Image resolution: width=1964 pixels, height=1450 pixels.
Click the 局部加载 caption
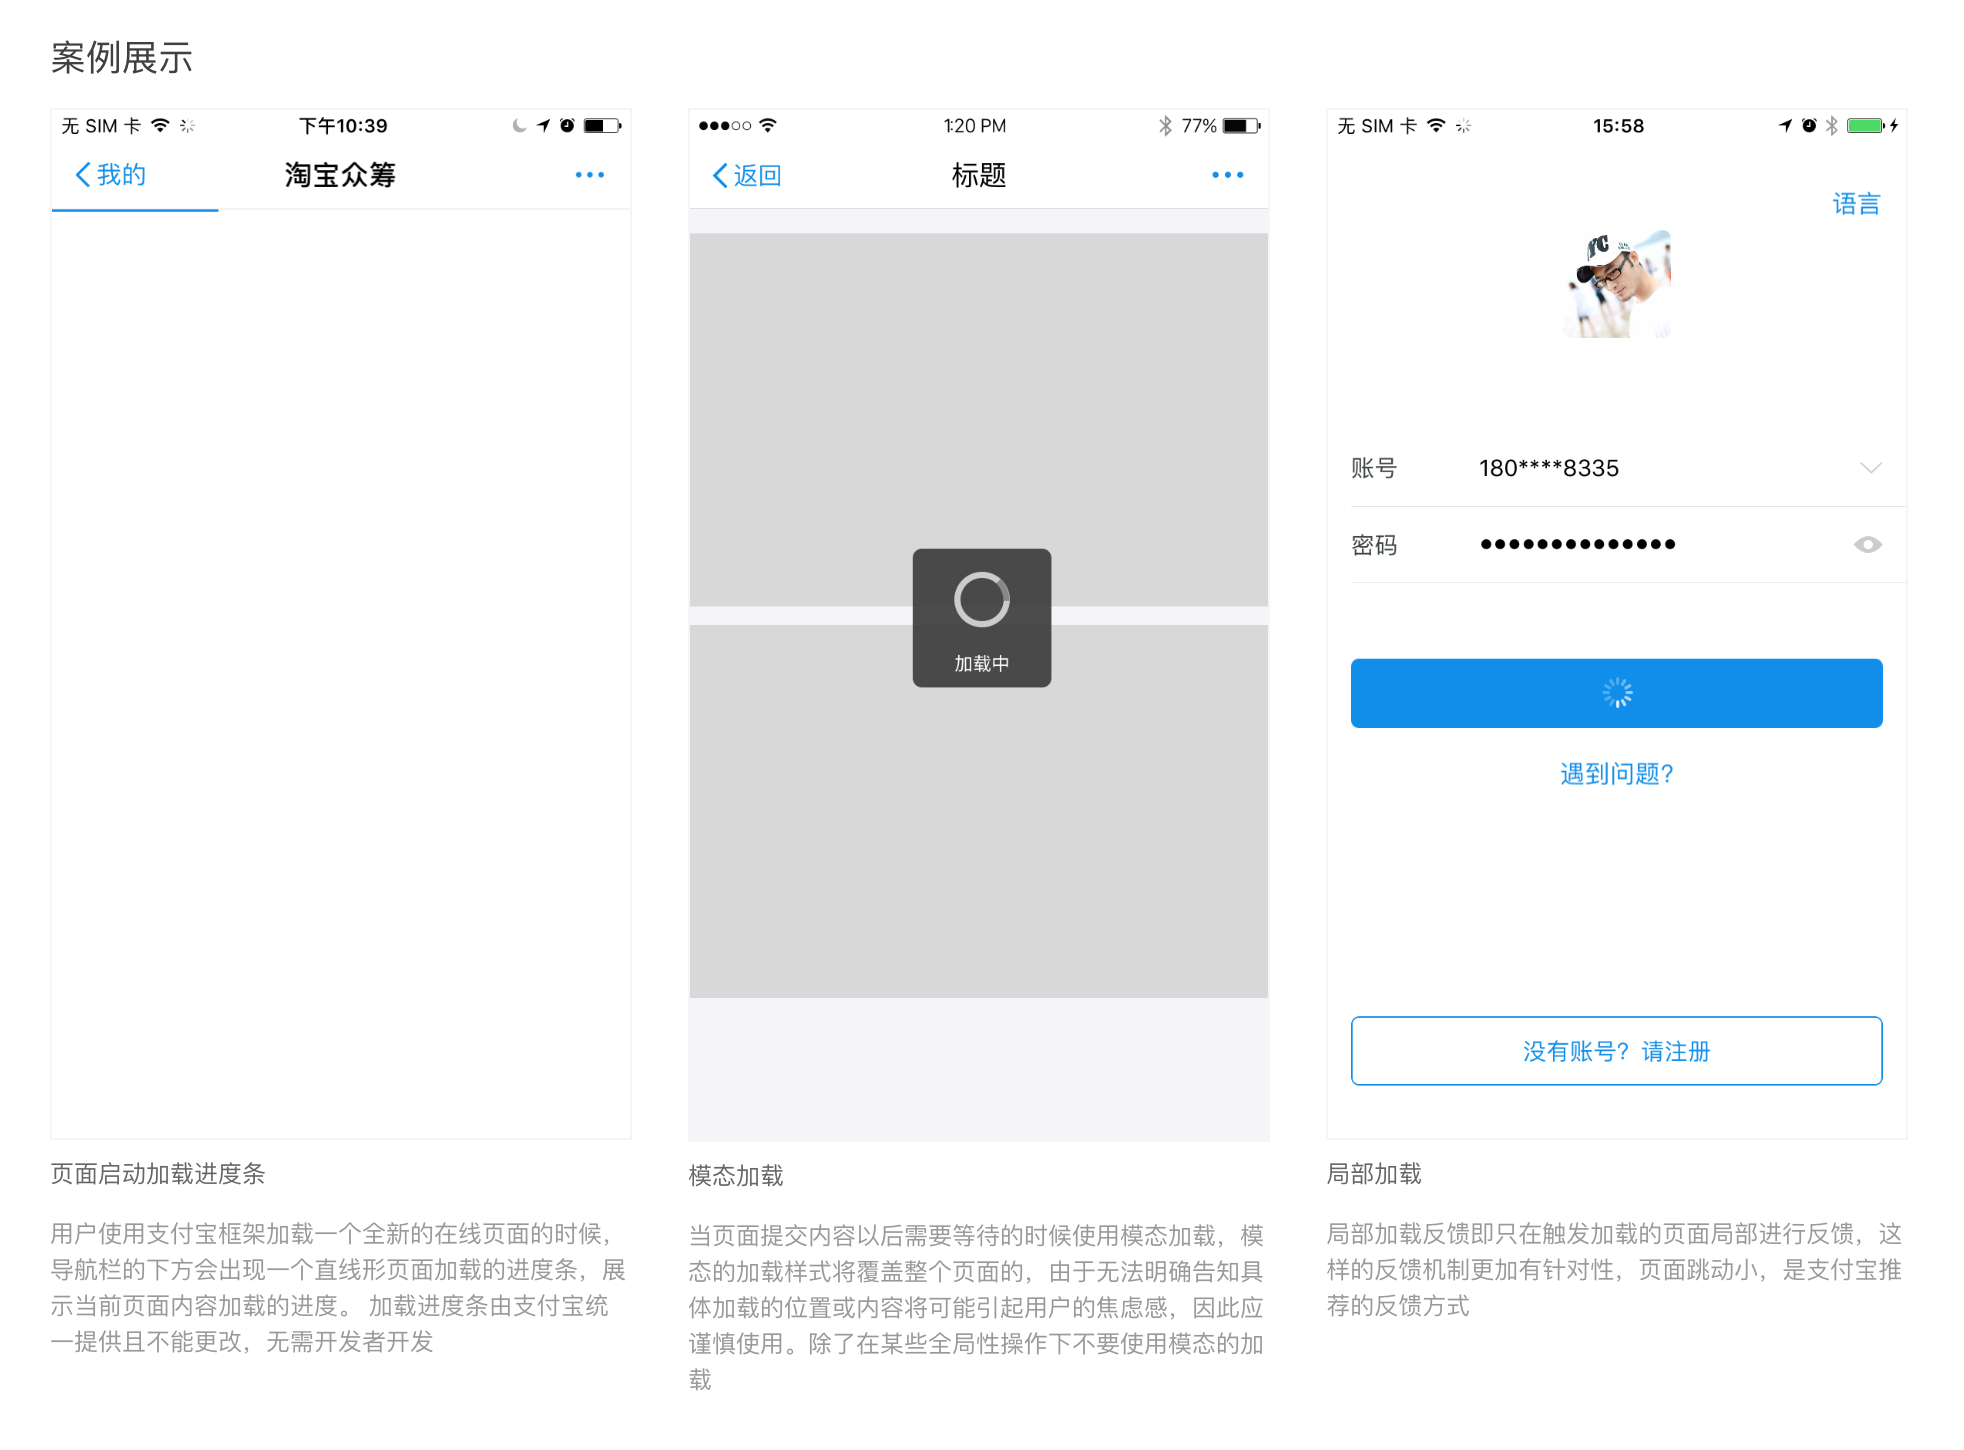point(1374,1173)
